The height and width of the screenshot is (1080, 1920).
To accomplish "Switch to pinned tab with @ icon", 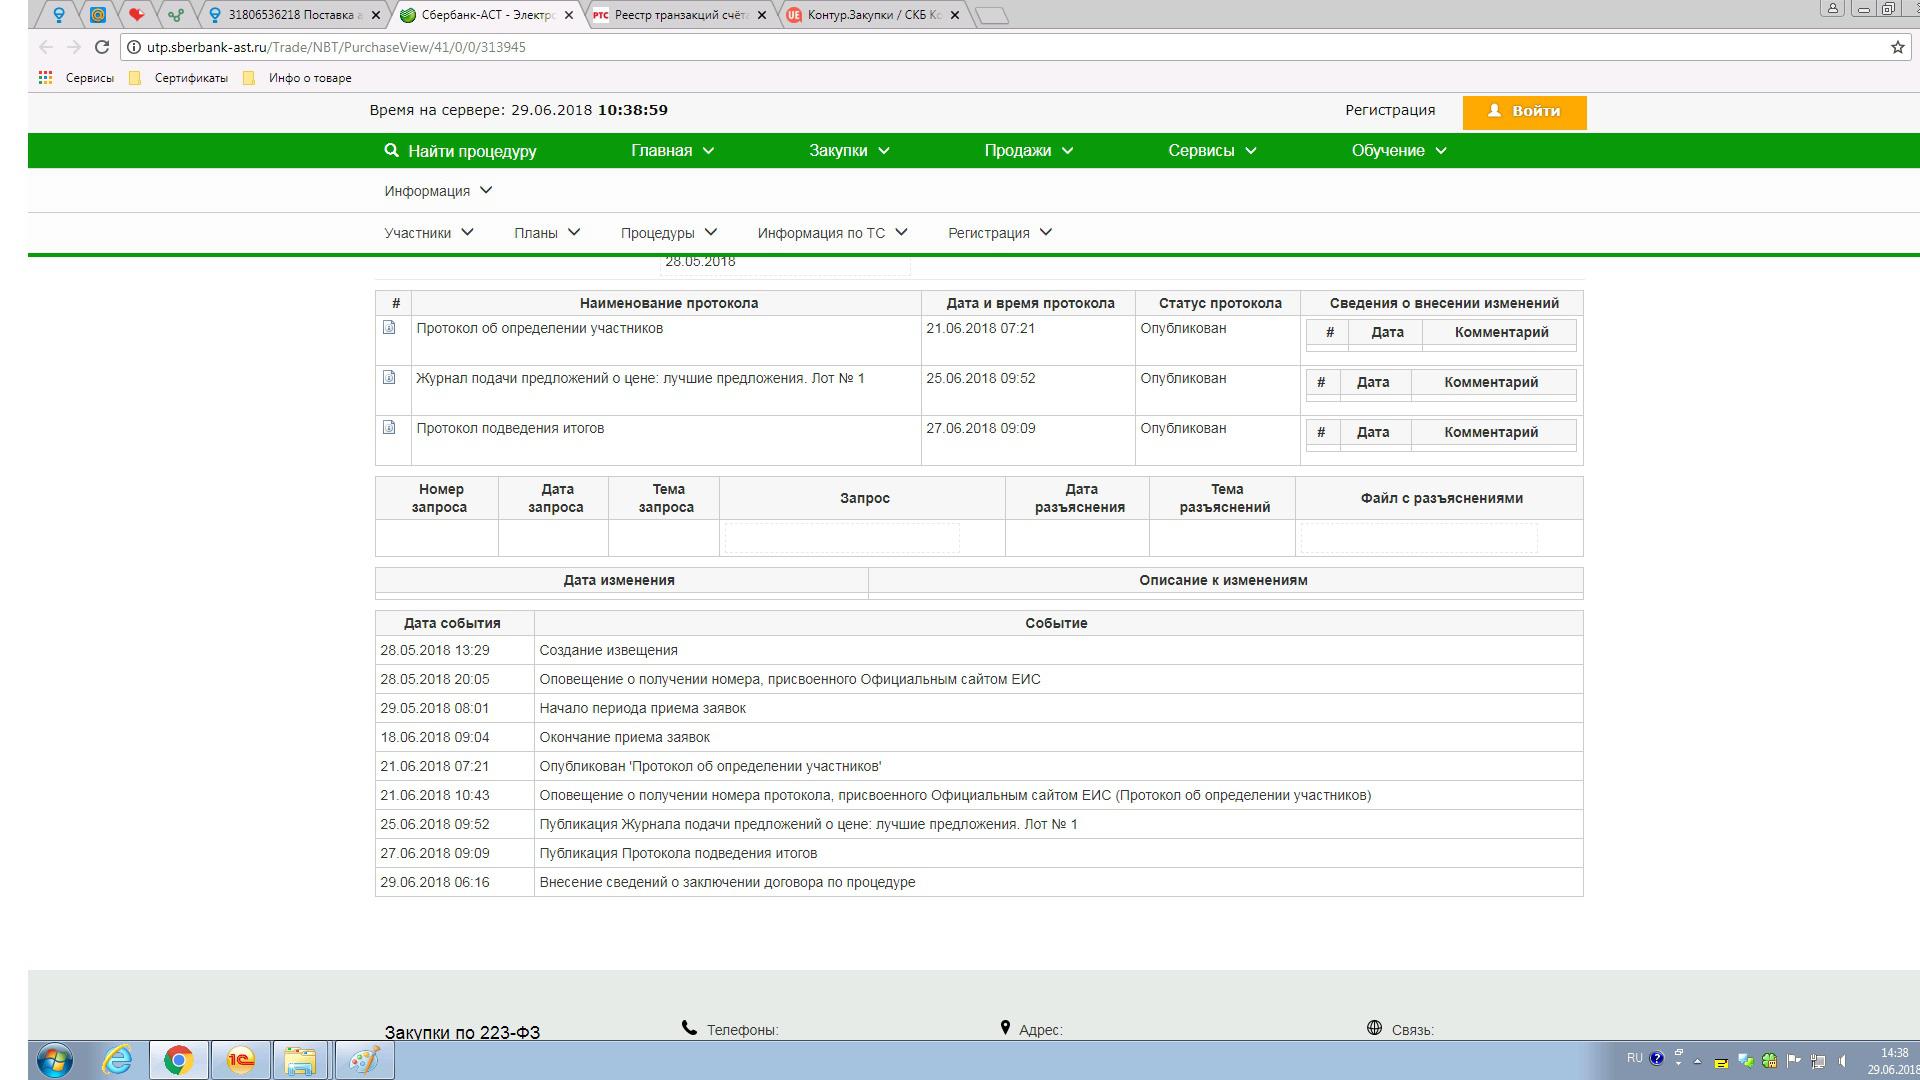I will pos(98,15).
